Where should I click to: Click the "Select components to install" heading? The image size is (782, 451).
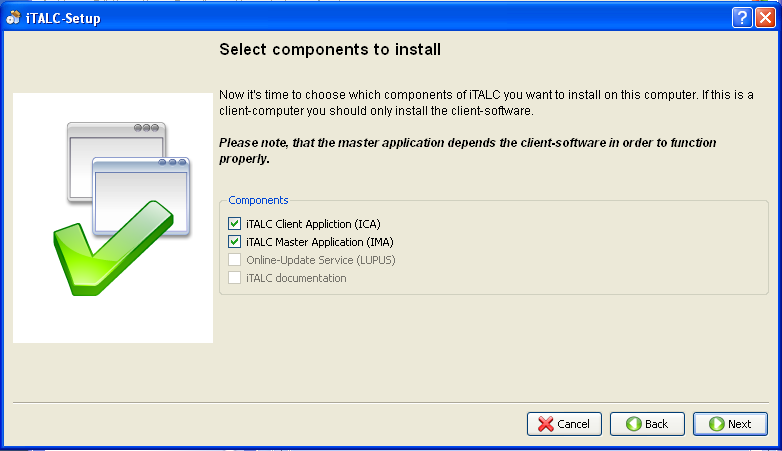[x=330, y=49]
